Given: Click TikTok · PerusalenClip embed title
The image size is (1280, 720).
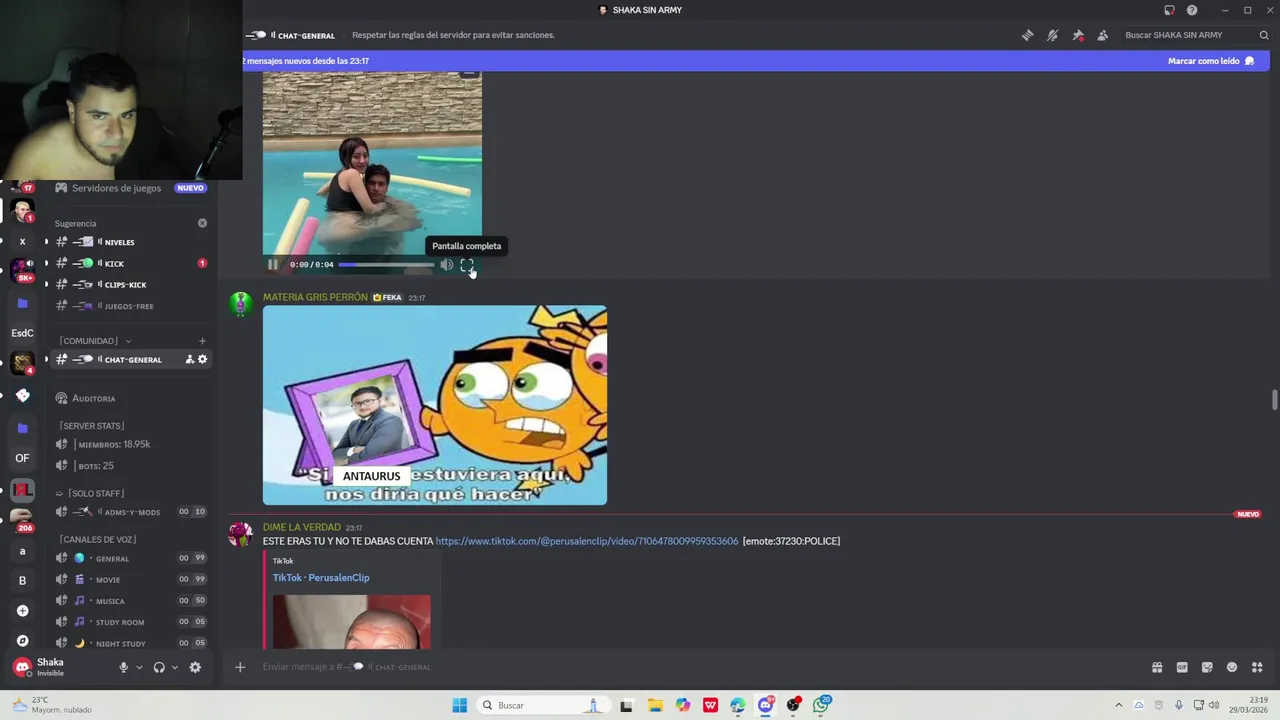Looking at the screenshot, I should (321, 578).
